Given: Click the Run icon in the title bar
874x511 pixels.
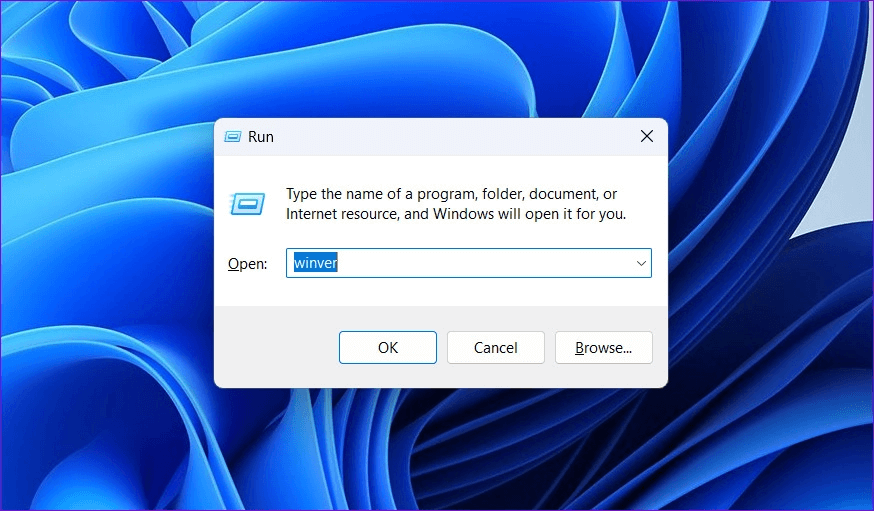Looking at the screenshot, I should pos(232,137).
